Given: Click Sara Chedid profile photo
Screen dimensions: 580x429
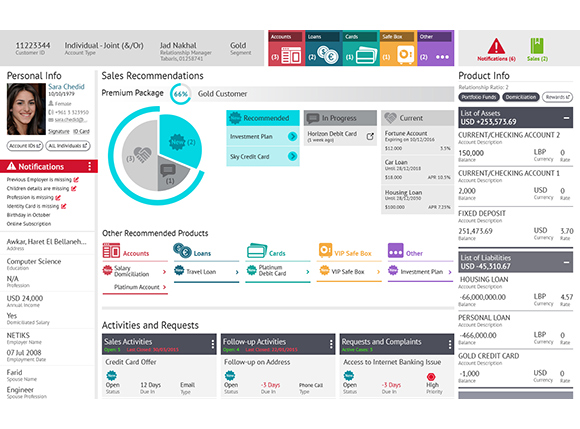Looking at the screenshot, I should tap(26, 109).
